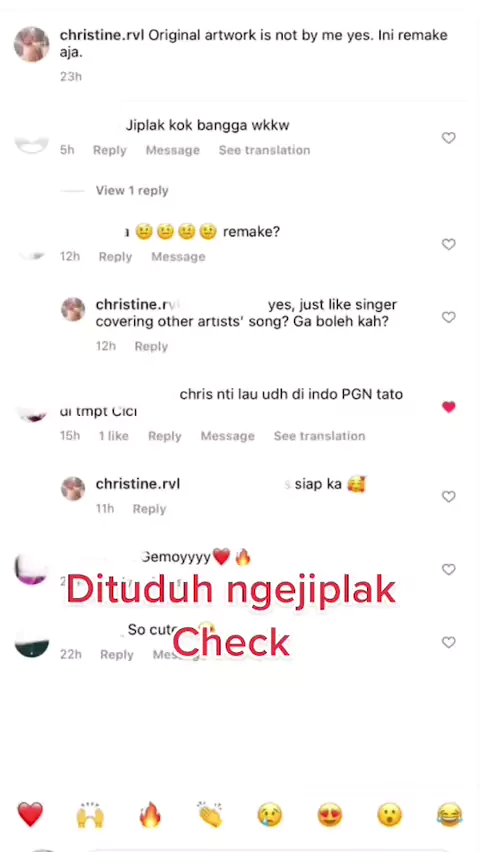Tap the heart-eyes emoji reaction

330,815
